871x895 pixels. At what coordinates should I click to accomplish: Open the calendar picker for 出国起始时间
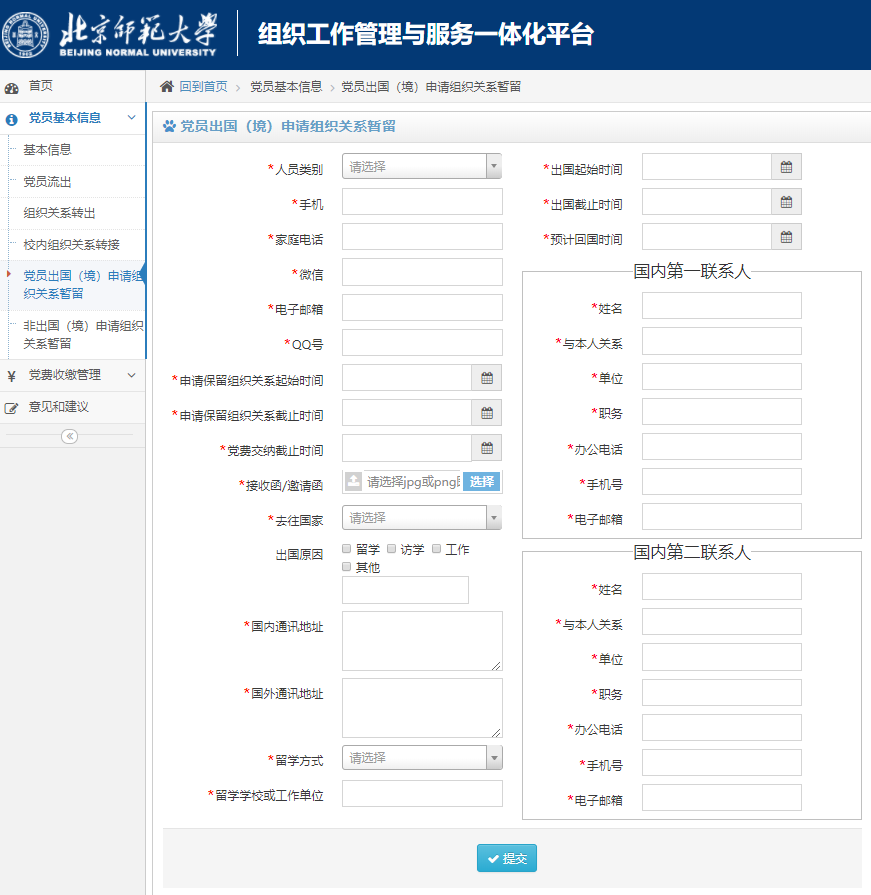click(786, 166)
